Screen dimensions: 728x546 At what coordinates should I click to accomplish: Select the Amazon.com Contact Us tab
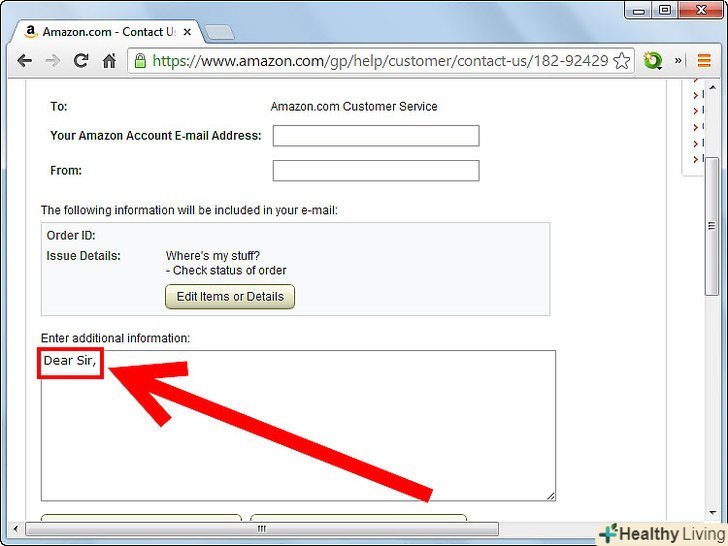click(x=107, y=32)
